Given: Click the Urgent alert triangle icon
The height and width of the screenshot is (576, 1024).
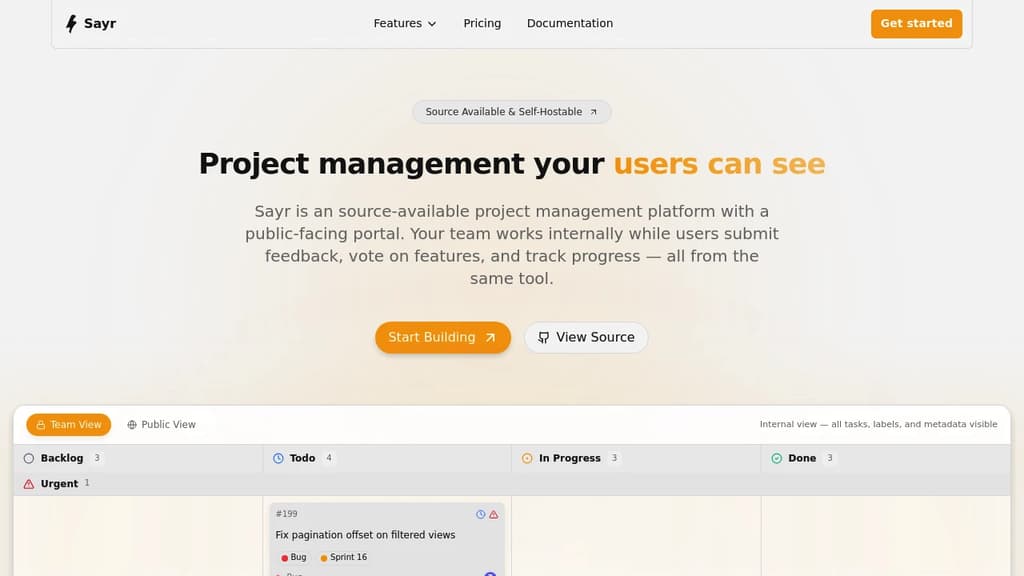Looking at the screenshot, I should tap(28, 483).
